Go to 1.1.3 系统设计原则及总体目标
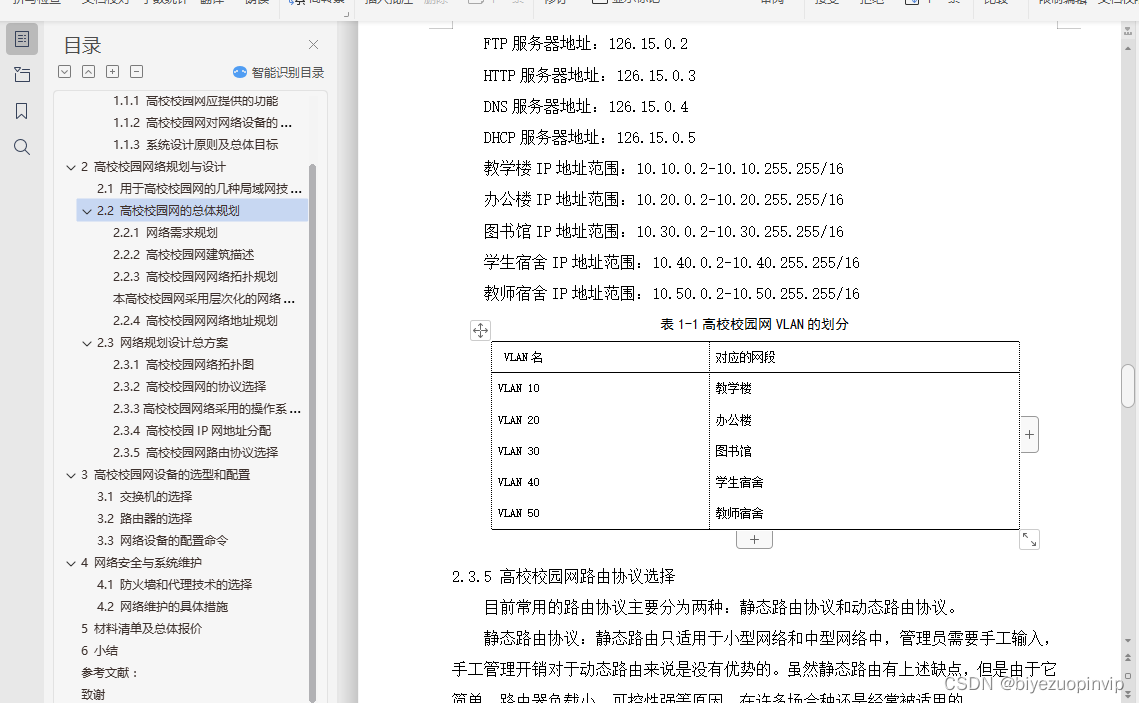This screenshot has width=1139, height=703. click(195, 145)
